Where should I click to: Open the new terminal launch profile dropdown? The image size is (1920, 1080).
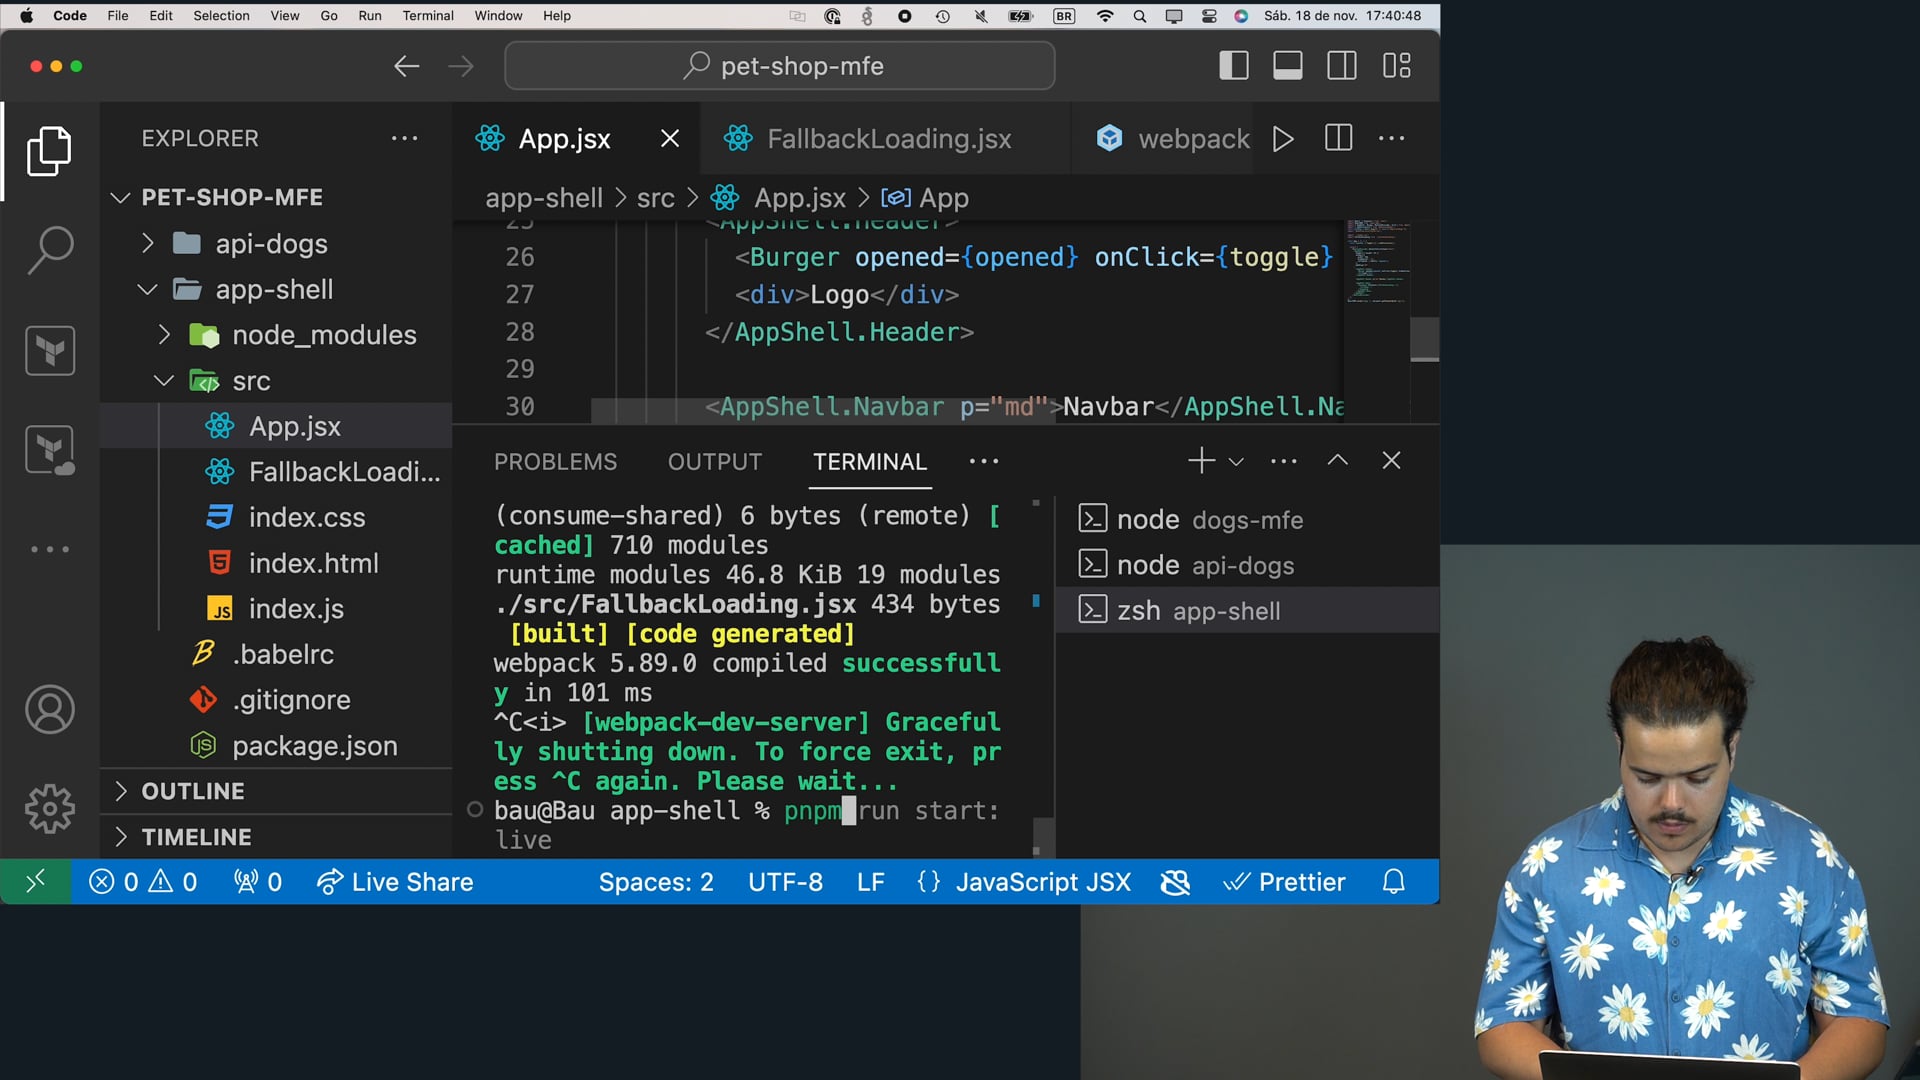point(1236,462)
